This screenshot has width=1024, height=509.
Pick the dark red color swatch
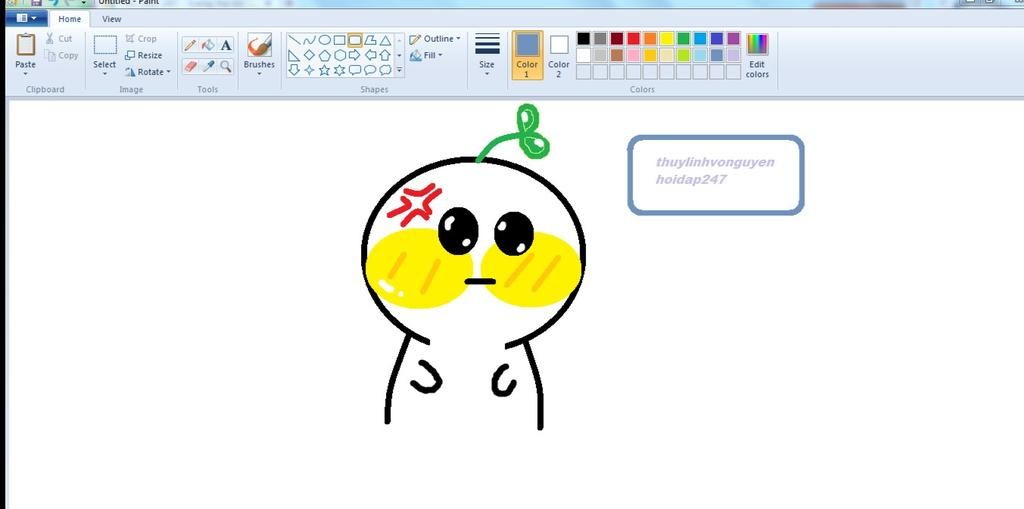tap(617, 39)
